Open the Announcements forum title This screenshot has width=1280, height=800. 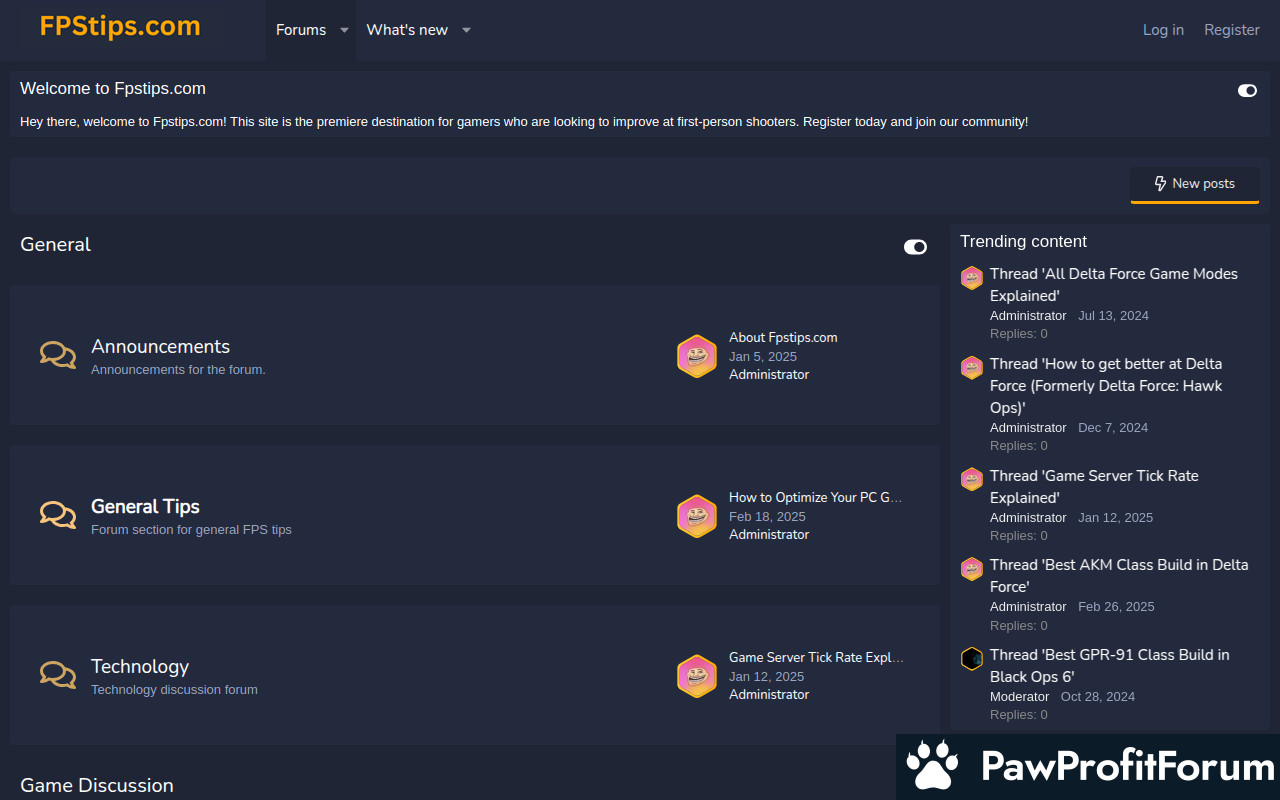coord(160,347)
